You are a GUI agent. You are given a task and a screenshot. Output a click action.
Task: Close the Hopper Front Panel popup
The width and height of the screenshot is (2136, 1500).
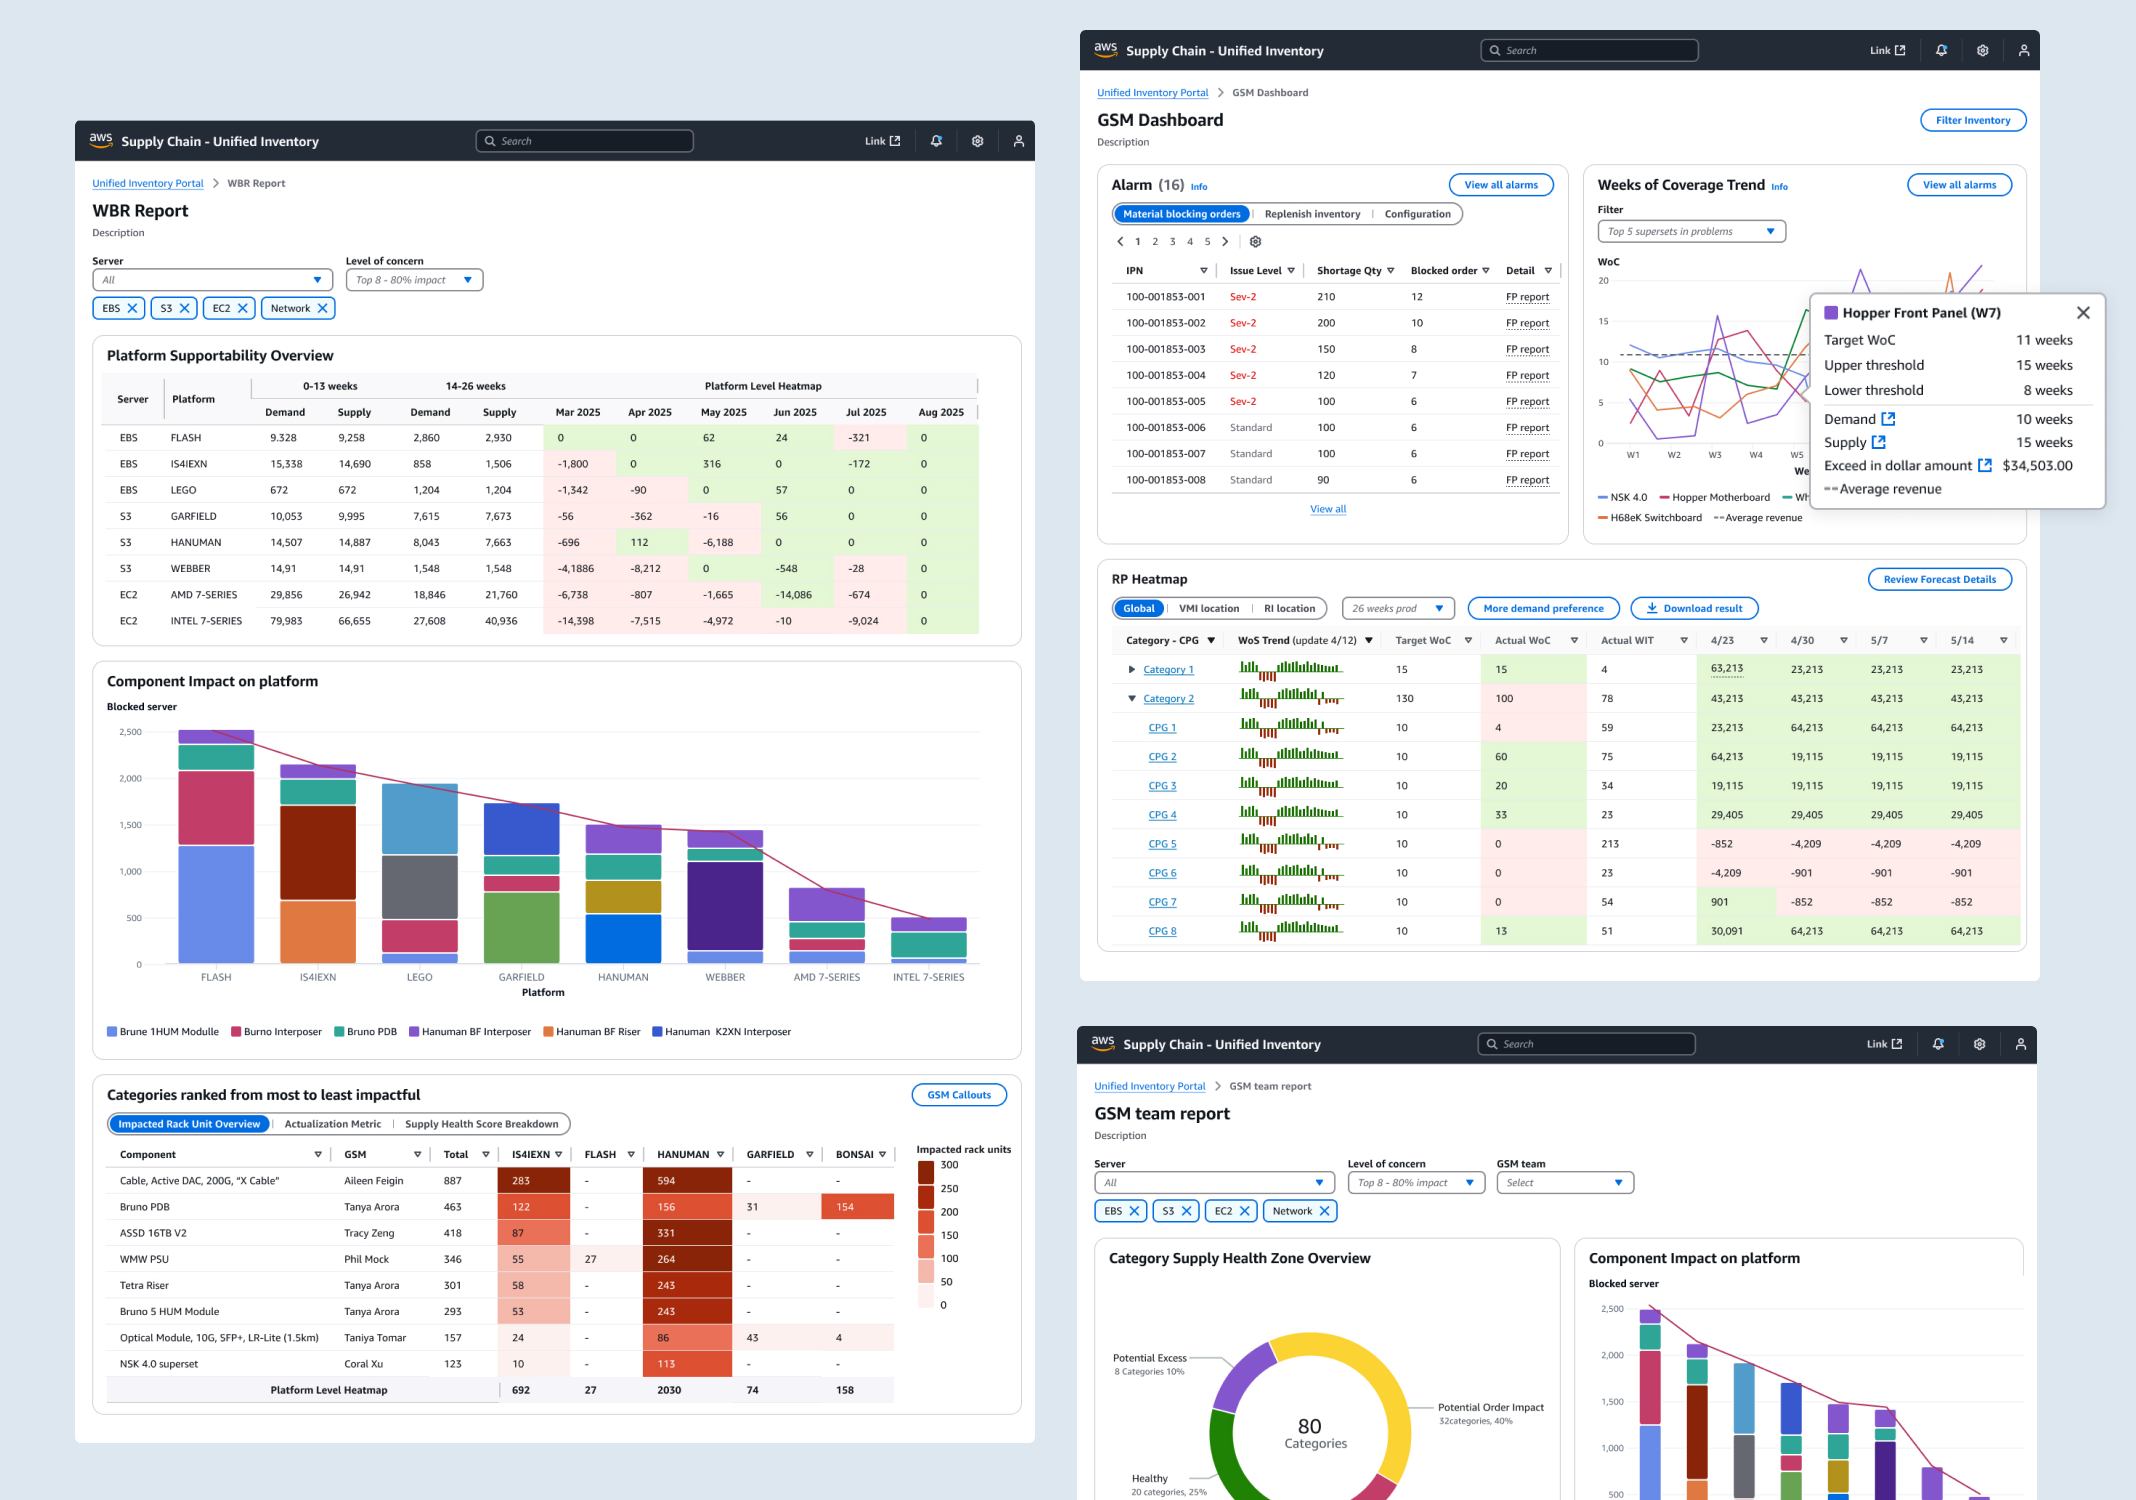pyautogui.click(x=2083, y=313)
